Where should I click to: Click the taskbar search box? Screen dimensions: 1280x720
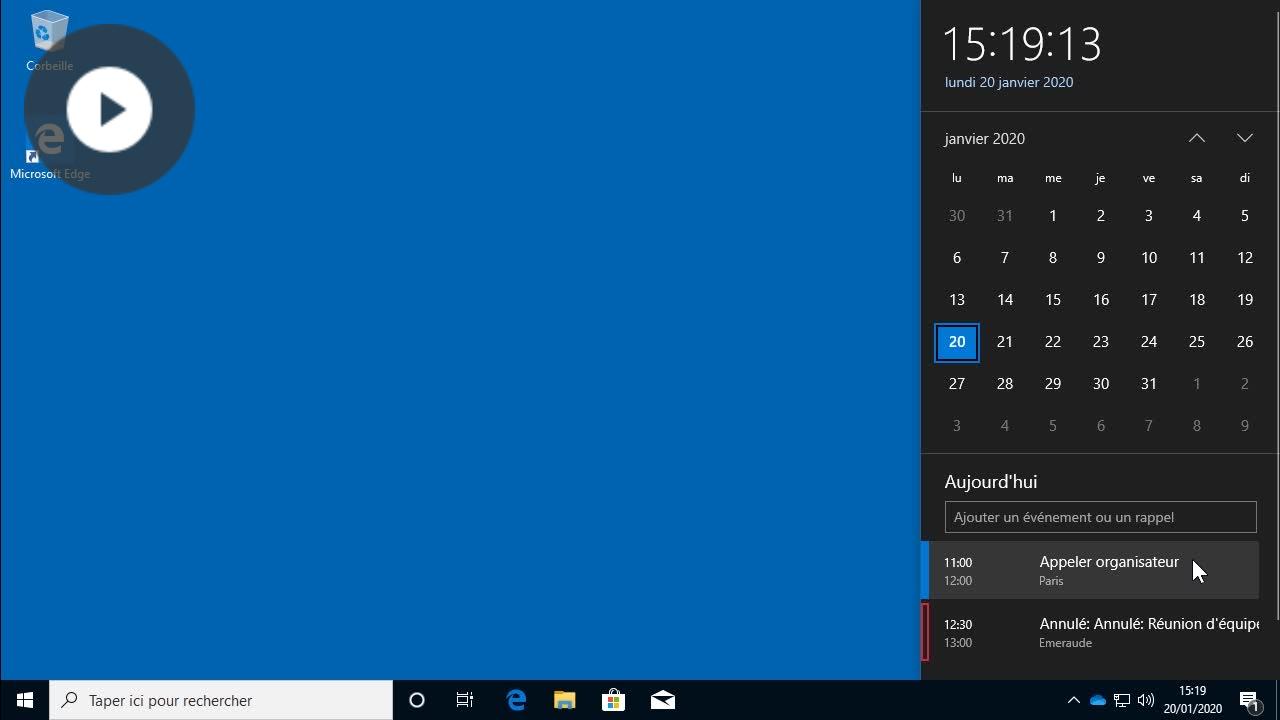(x=222, y=700)
